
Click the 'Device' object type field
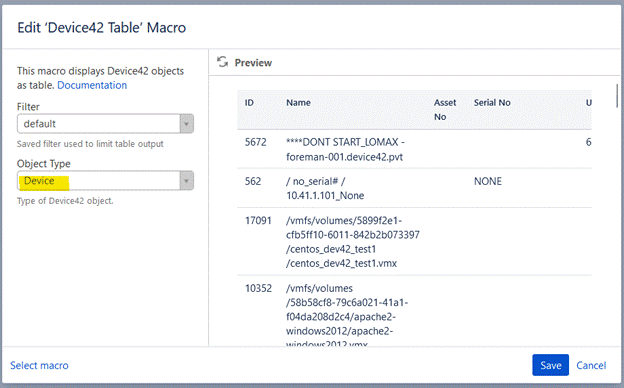point(105,181)
